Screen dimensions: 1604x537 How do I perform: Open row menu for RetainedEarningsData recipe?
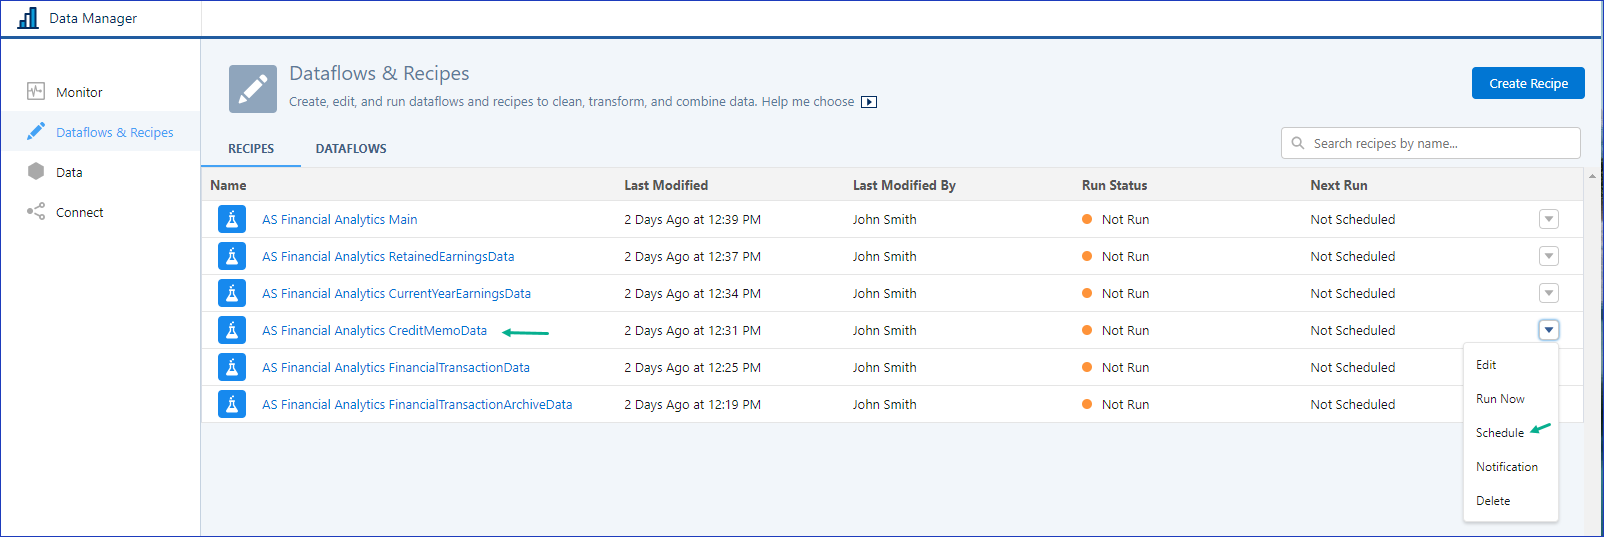click(1548, 256)
